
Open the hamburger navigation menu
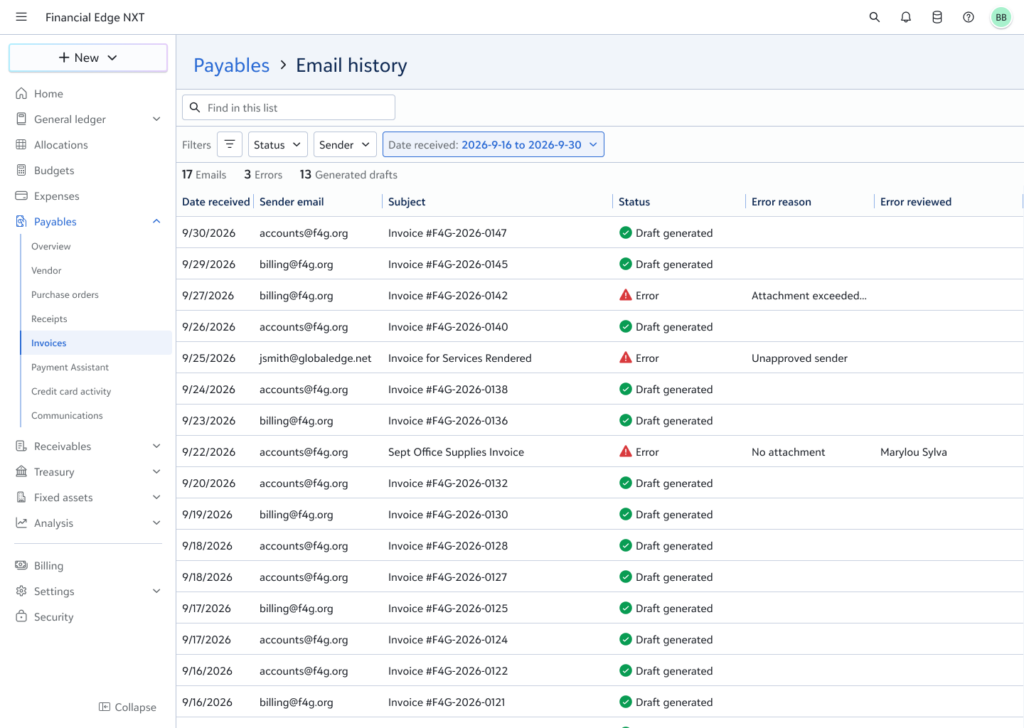pyautogui.click(x=22, y=17)
